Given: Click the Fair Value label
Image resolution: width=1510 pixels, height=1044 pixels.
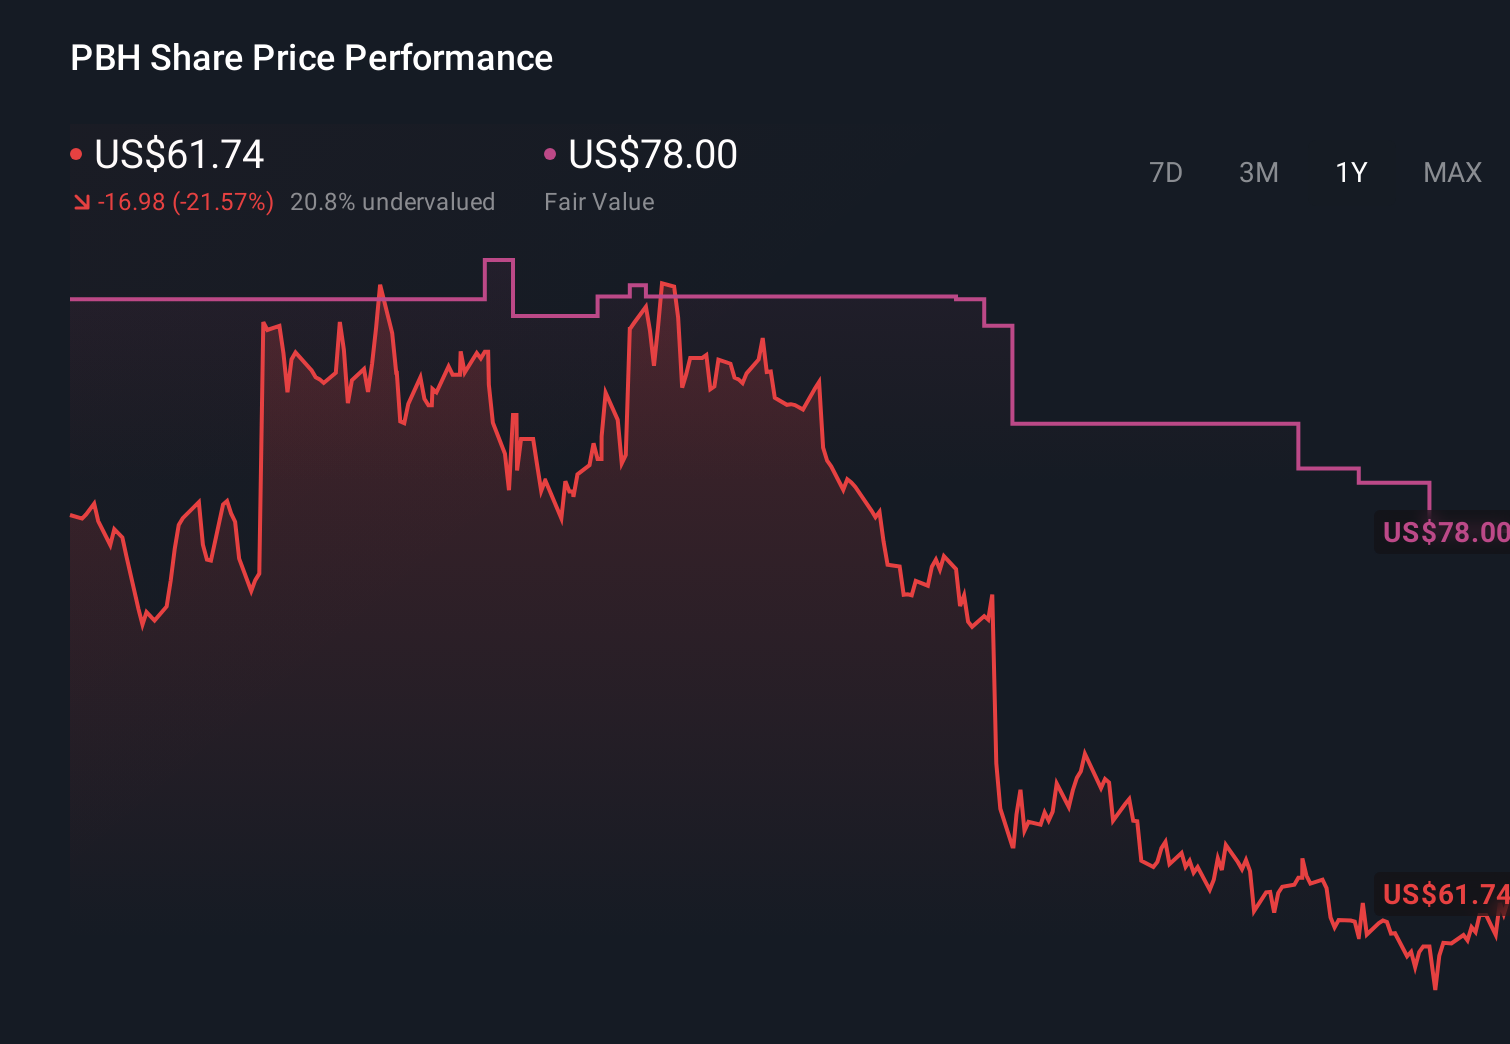Looking at the screenshot, I should coord(599,201).
